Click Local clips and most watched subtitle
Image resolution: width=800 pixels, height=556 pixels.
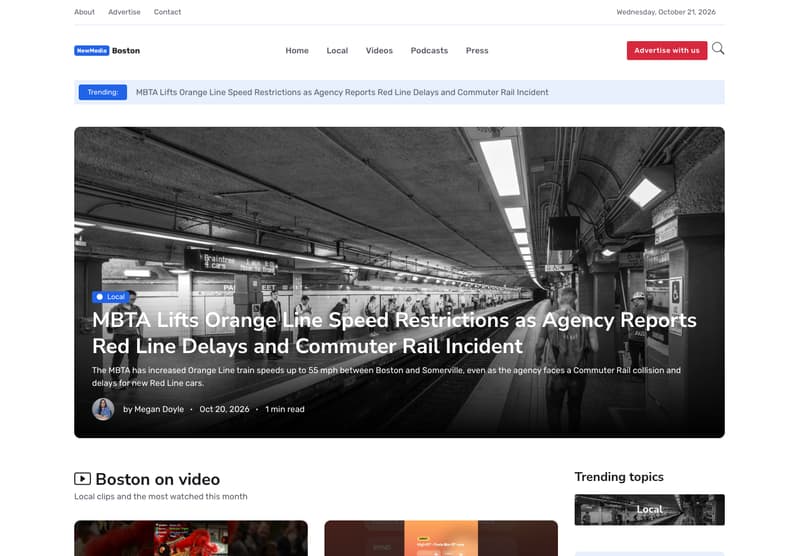161,496
